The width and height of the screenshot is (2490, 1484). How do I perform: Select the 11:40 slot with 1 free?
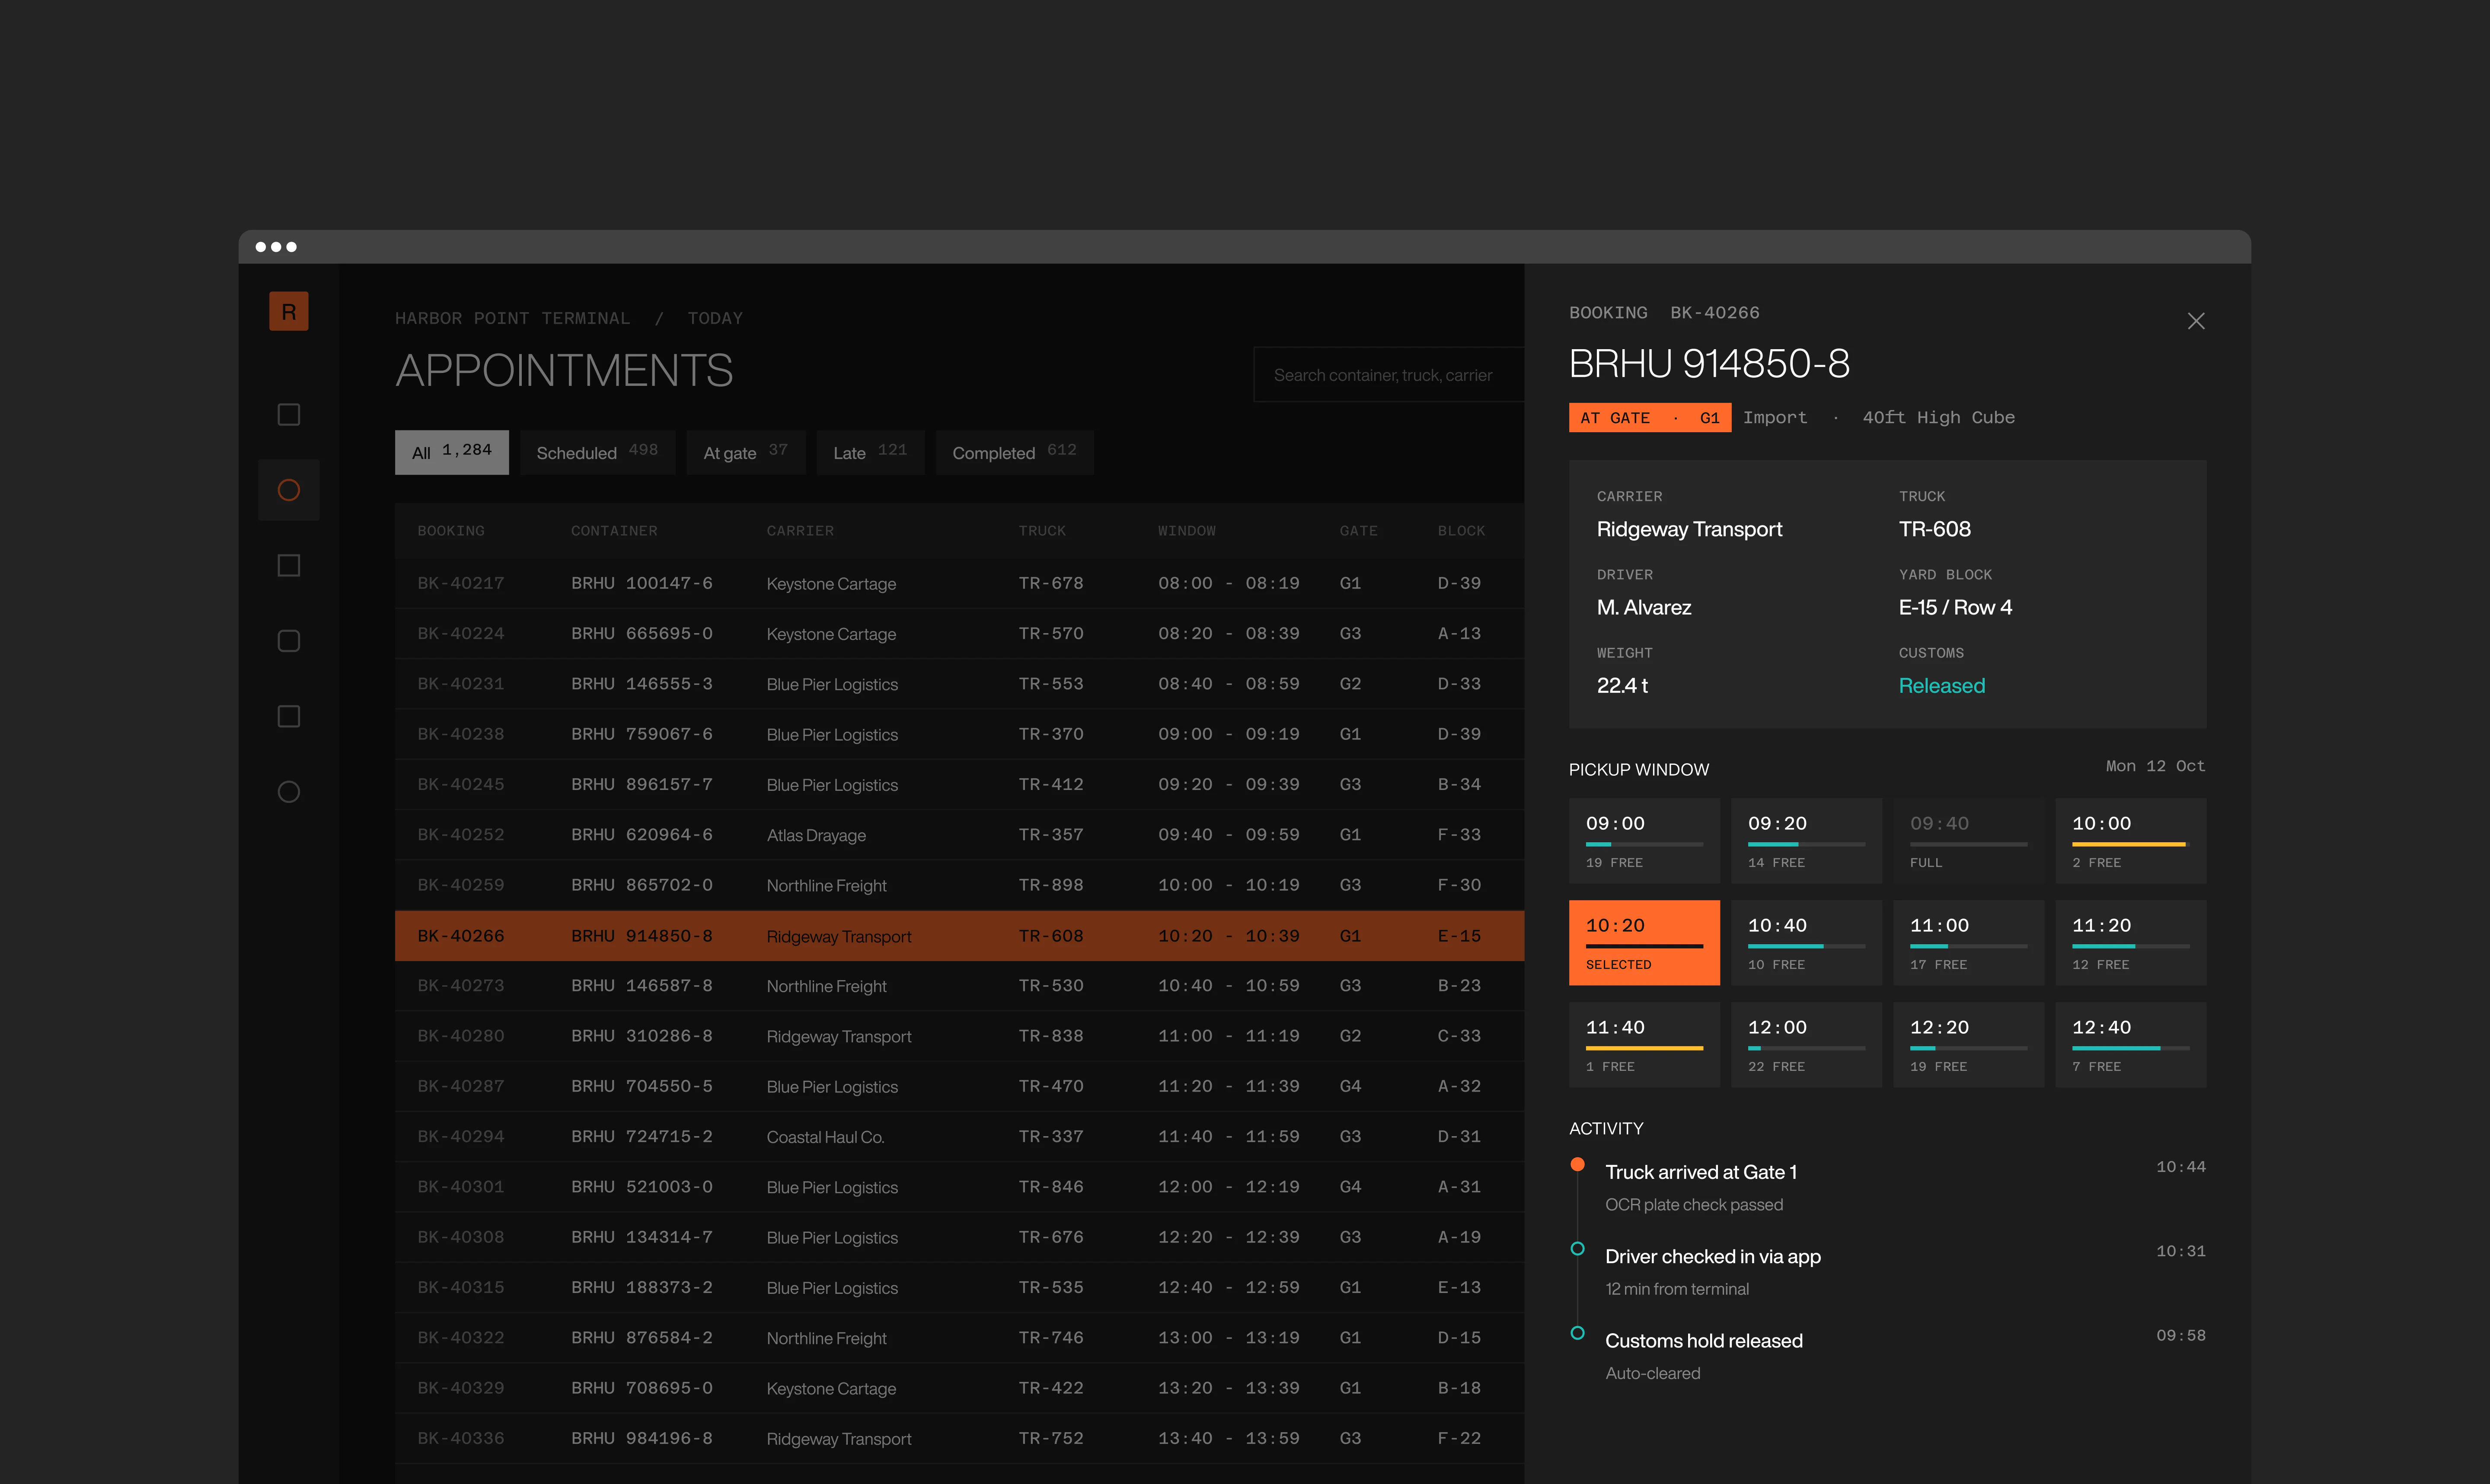point(1644,1044)
